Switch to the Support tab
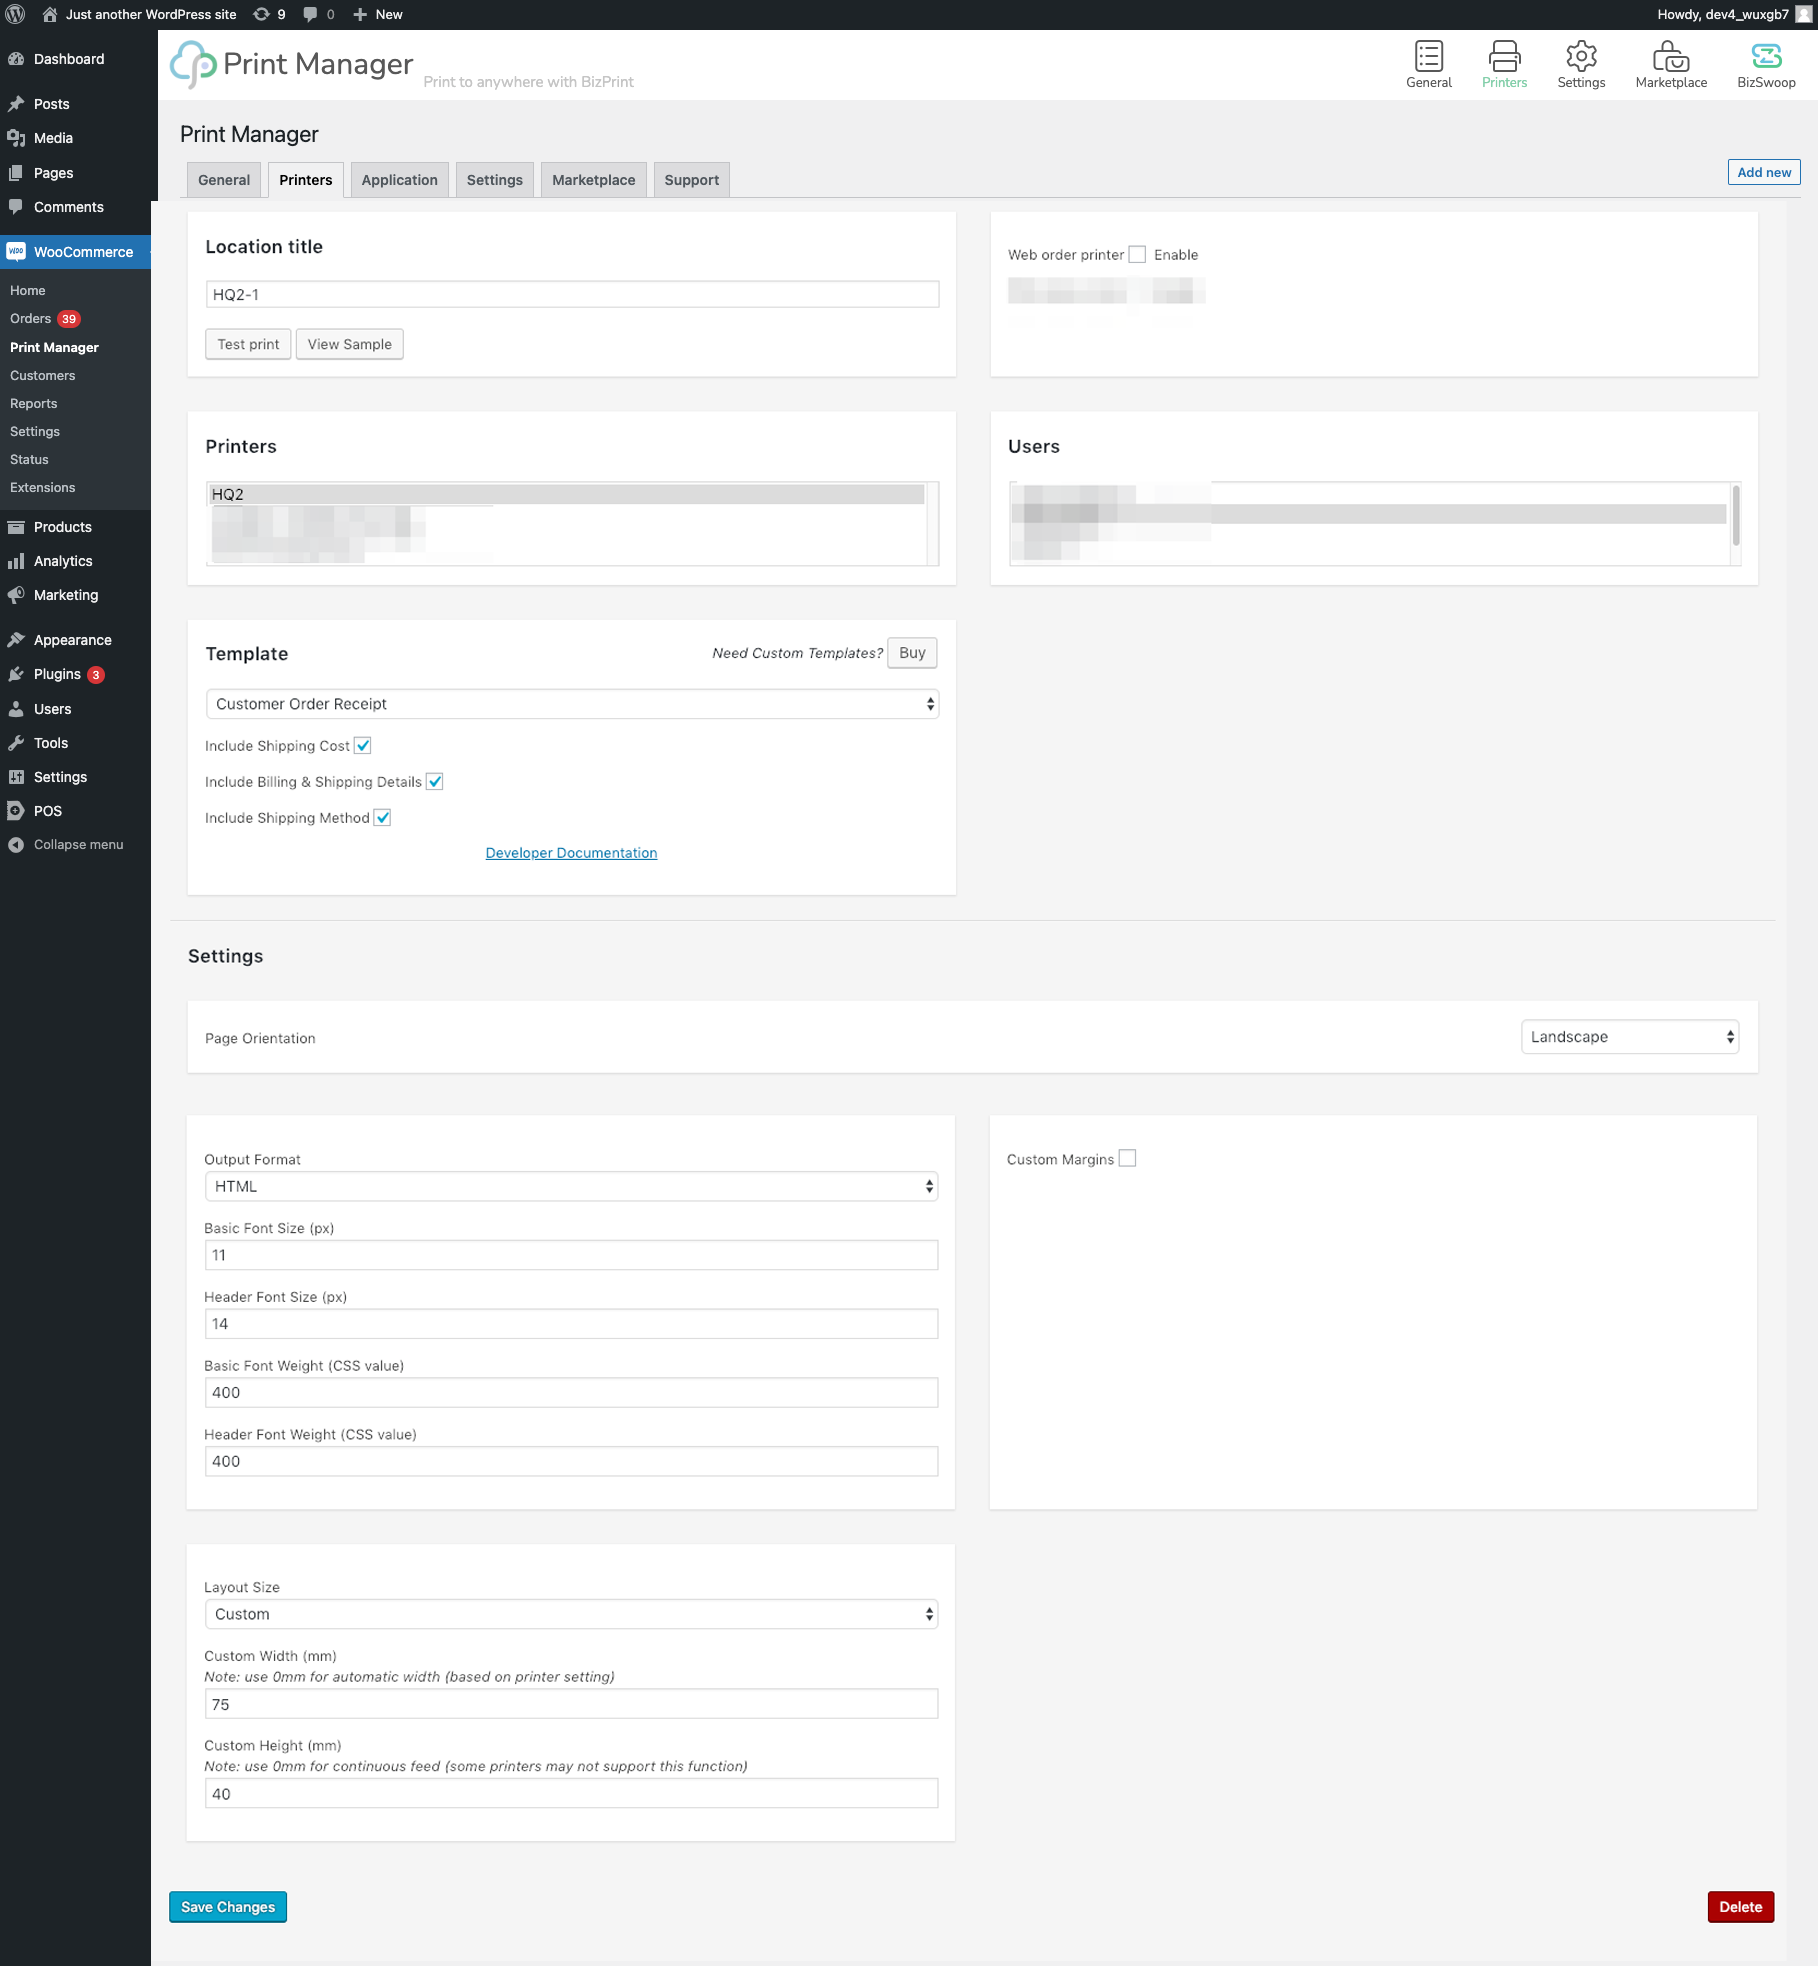Image resolution: width=1818 pixels, height=1966 pixels. [692, 180]
